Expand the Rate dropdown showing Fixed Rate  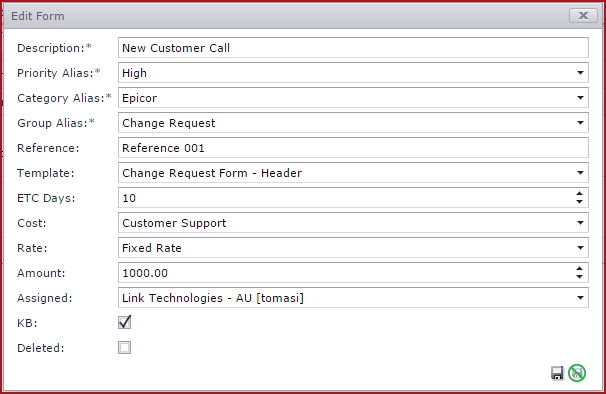coord(580,248)
